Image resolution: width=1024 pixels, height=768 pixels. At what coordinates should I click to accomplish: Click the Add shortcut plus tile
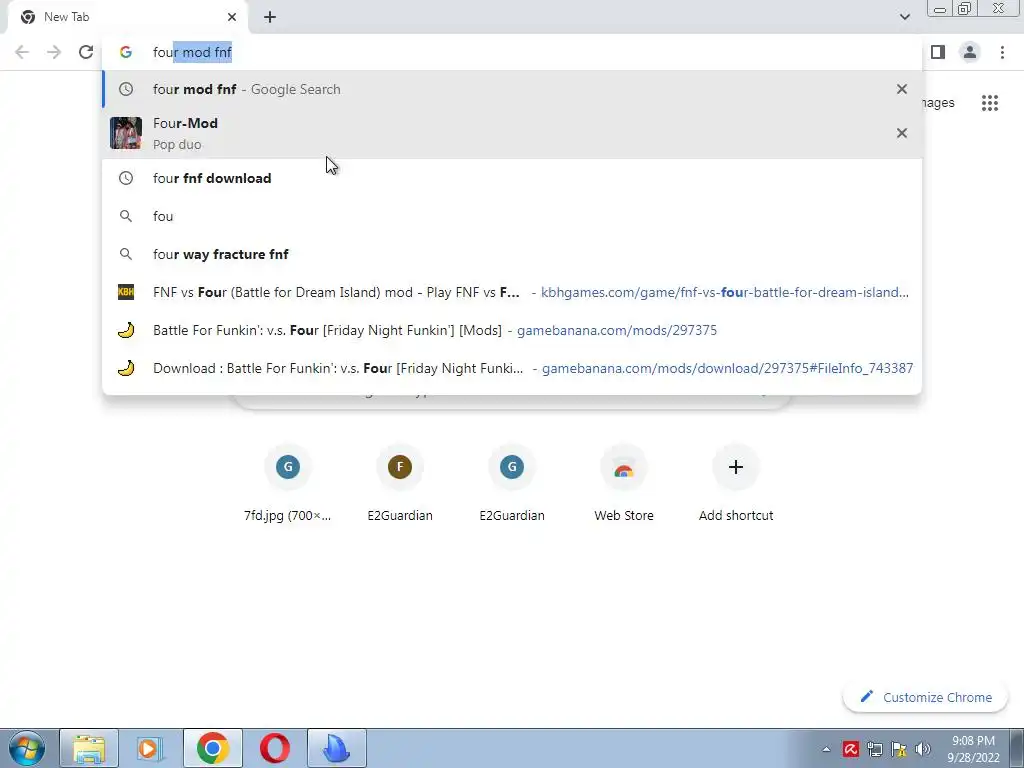click(x=736, y=483)
